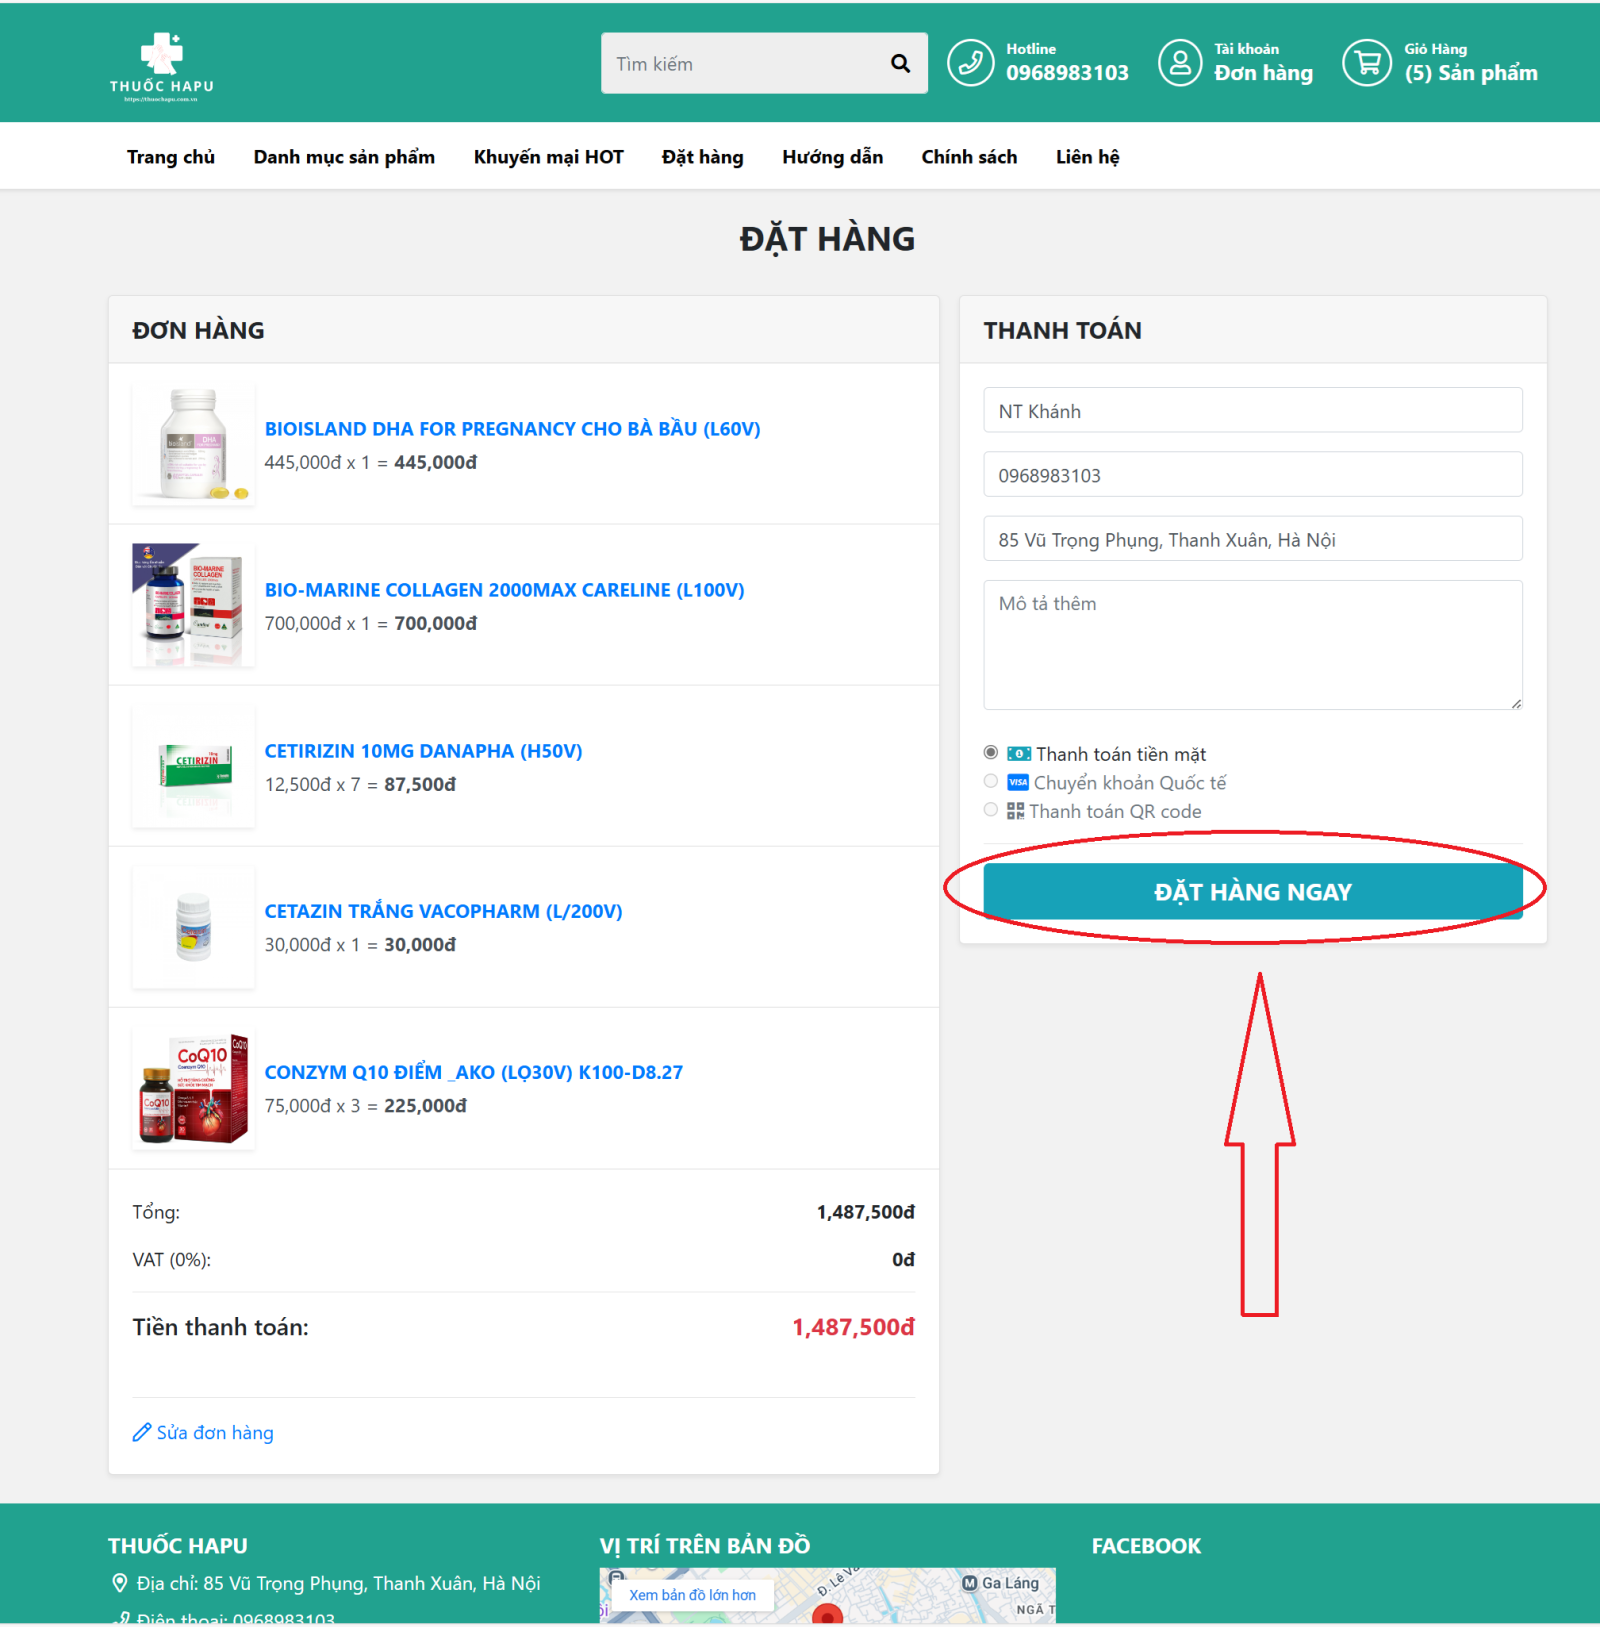The height and width of the screenshot is (1627, 1600).
Task: Click the Mô tả thêm text area
Action: point(1252,645)
